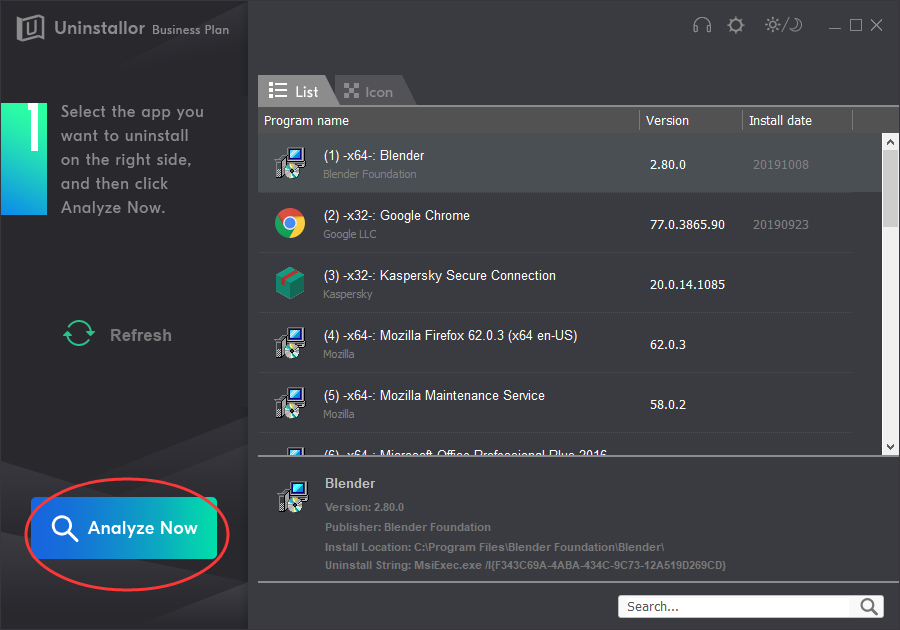
Task: Focus the Search input field
Action: 736,606
